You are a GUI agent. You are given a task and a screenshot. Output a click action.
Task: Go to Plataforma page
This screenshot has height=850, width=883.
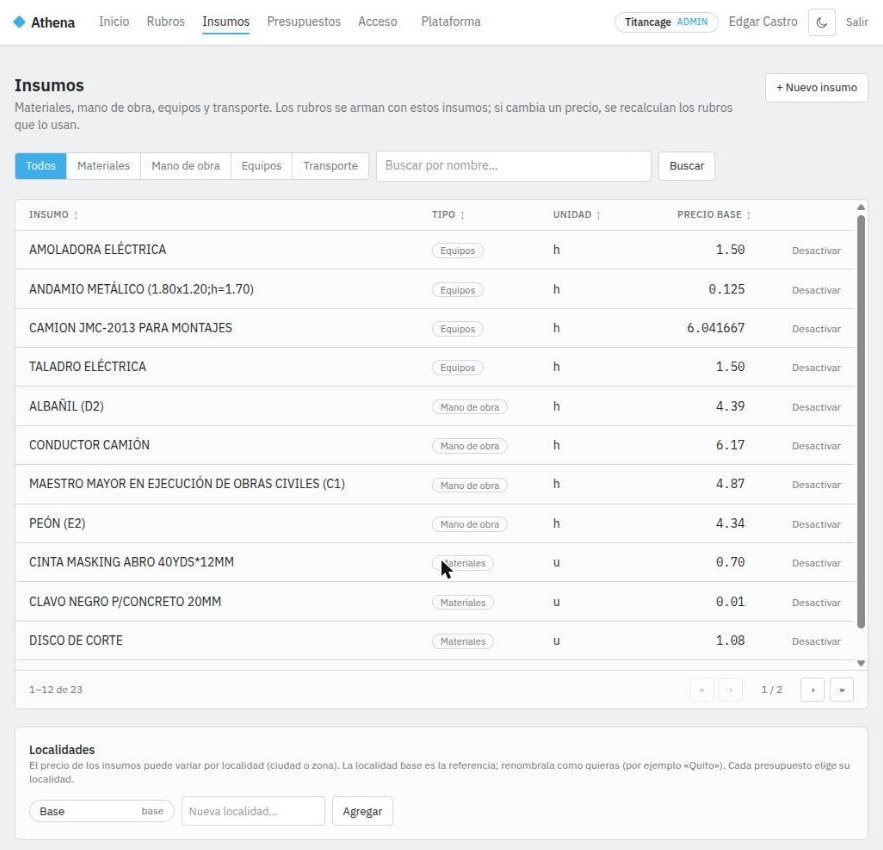(451, 21)
